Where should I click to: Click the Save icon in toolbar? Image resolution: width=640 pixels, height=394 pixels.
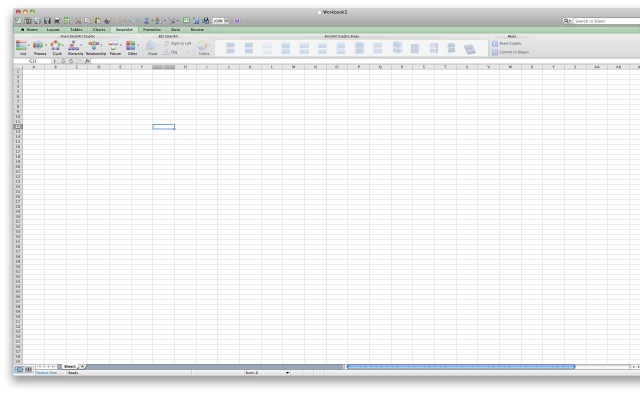(x=47, y=20)
